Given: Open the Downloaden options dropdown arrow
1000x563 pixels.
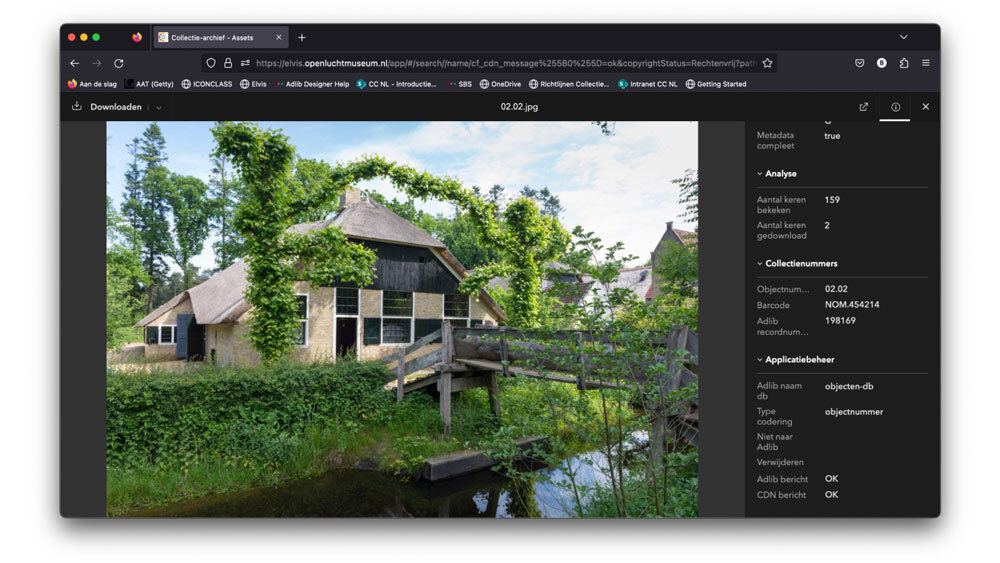Looking at the screenshot, I should coord(159,108).
